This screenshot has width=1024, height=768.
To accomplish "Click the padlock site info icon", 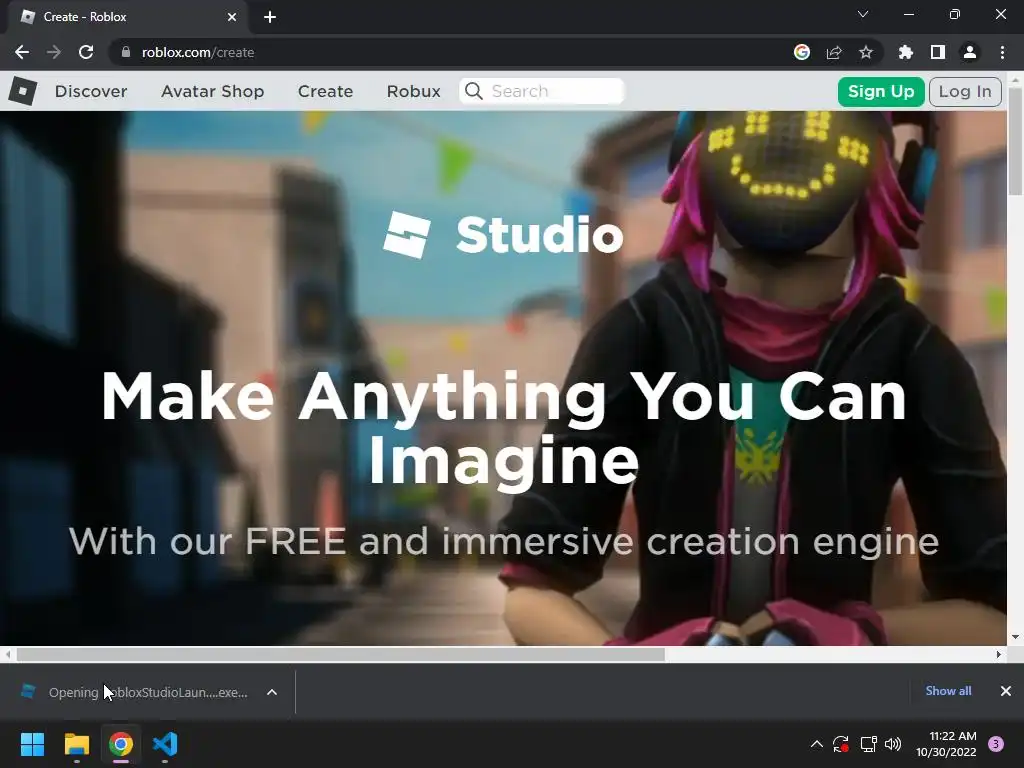I will [x=126, y=52].
